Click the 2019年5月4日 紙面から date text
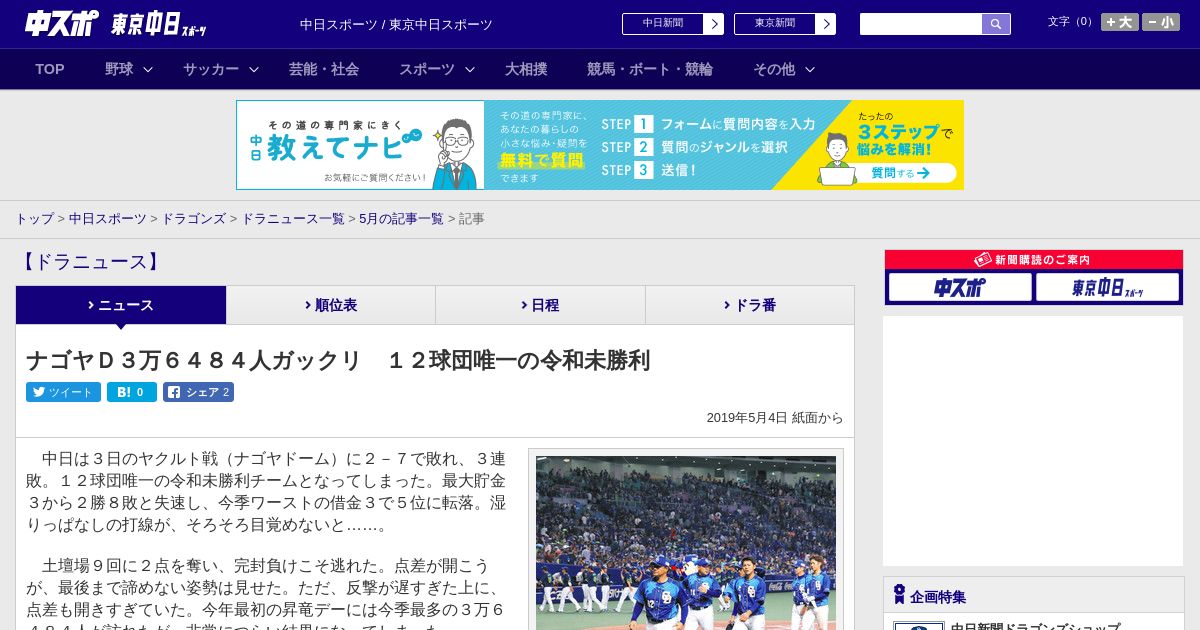The image size is (1200, 630). click(775, 418)
